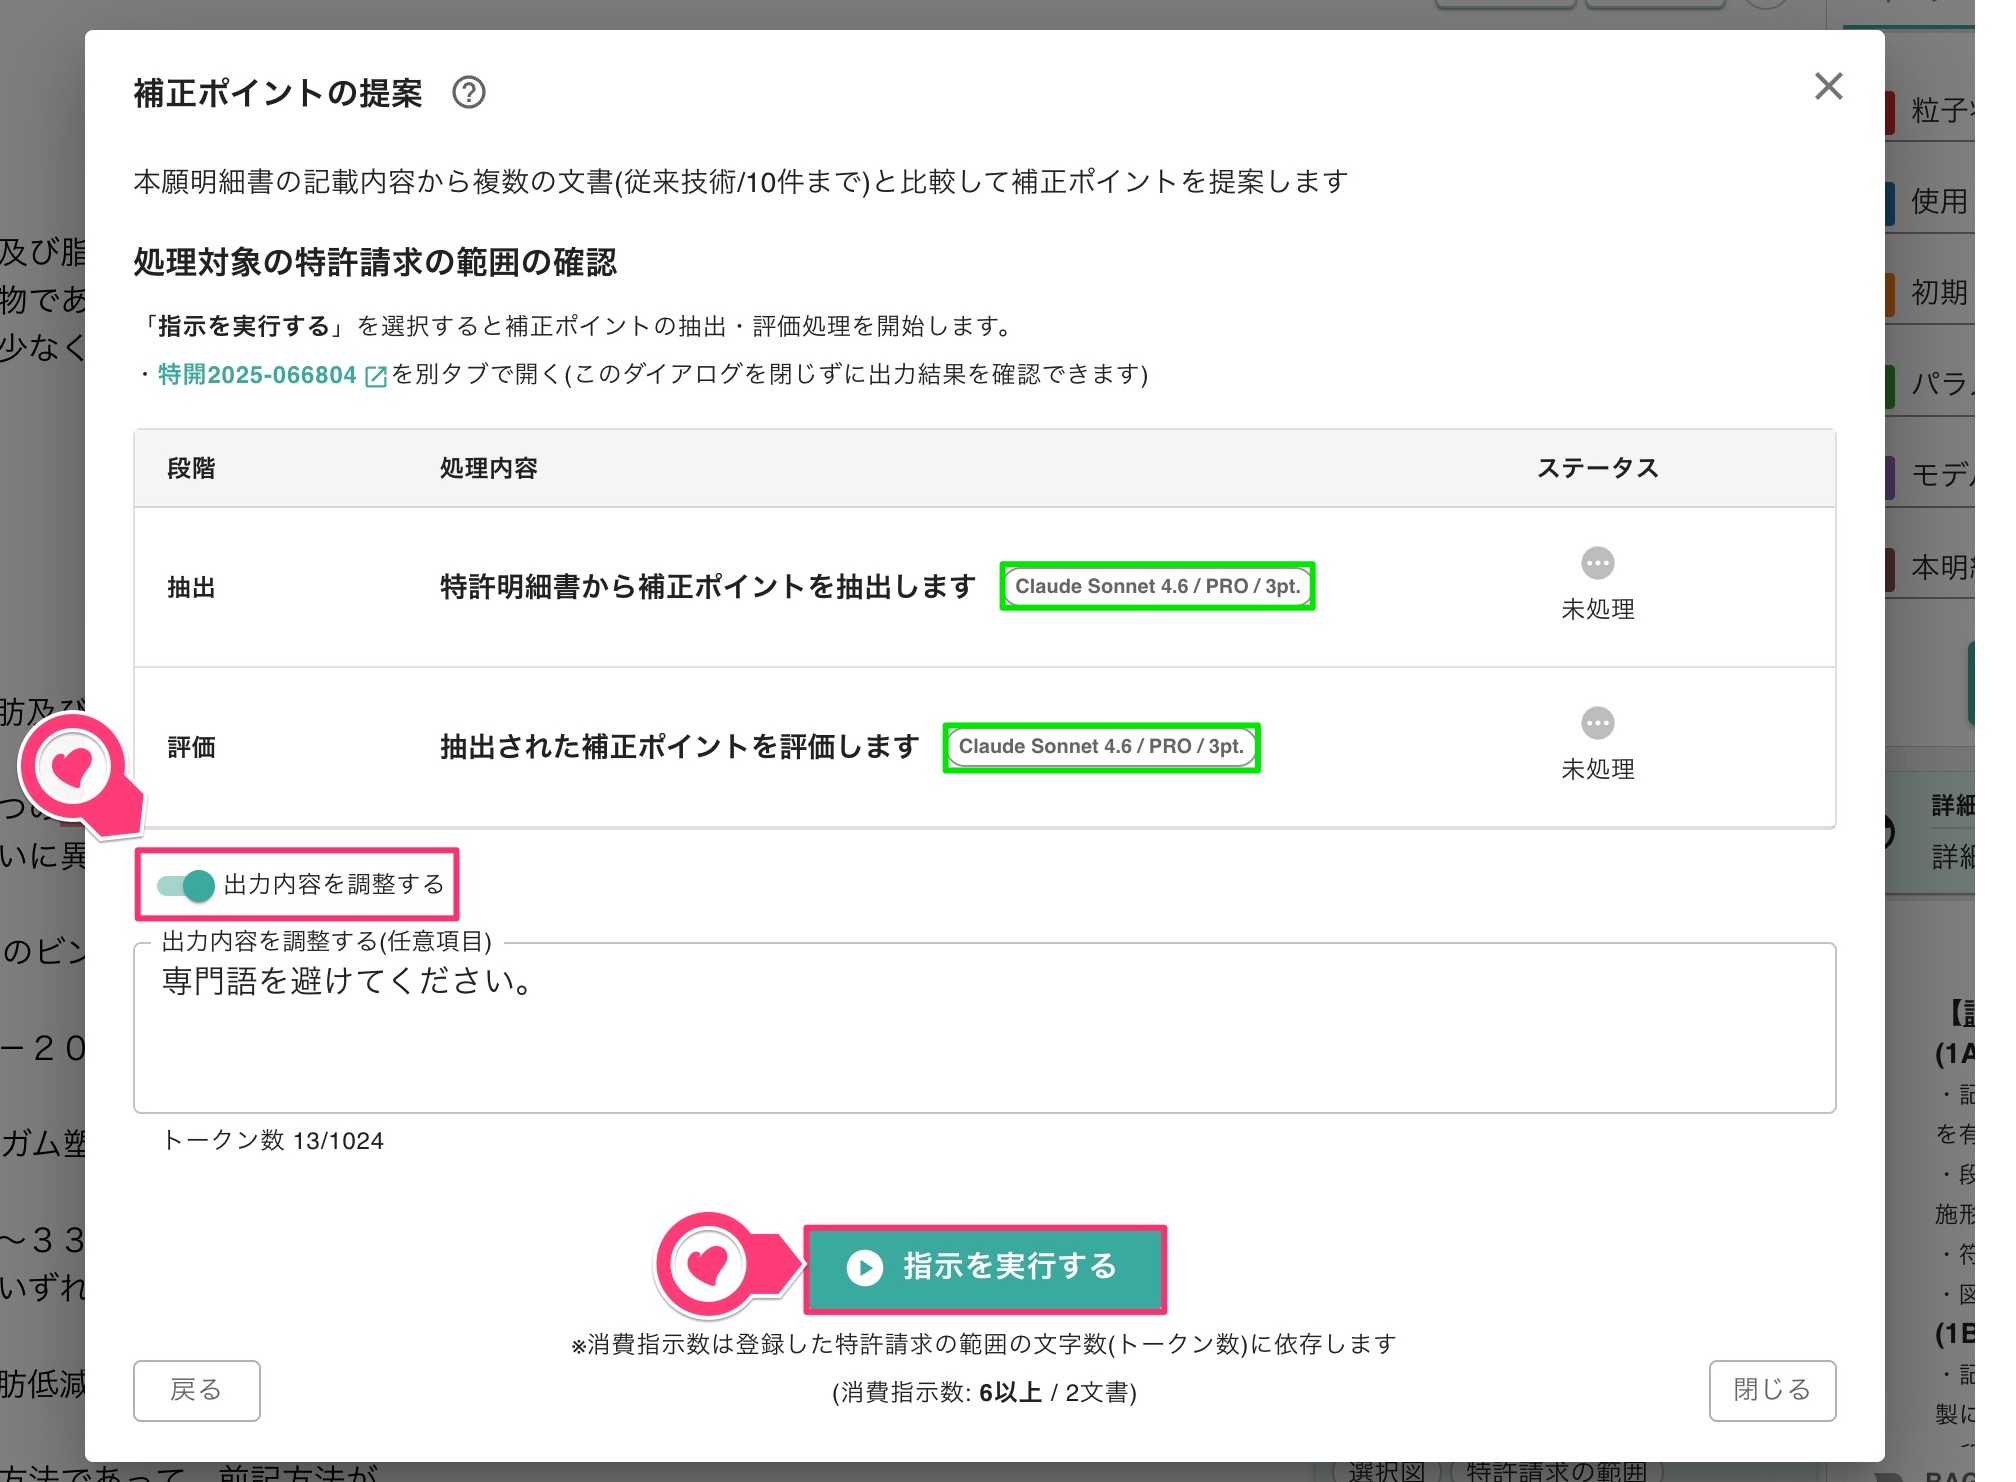2016x1482 pixels.
Task: Click the play icon in 指示を実行する
Action: pyautogui.click(x=865, y=1268)
